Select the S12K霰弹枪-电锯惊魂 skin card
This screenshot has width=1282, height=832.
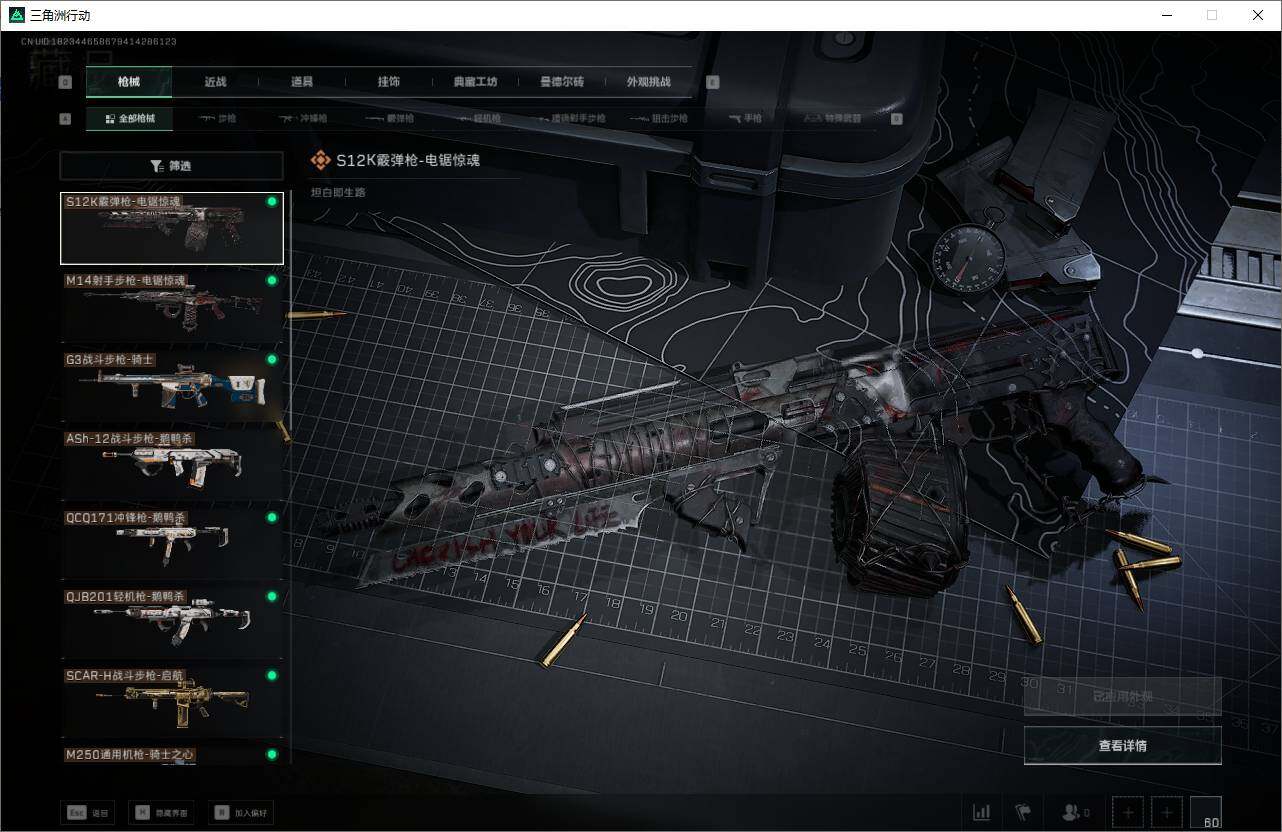click(x=172, y=228)
